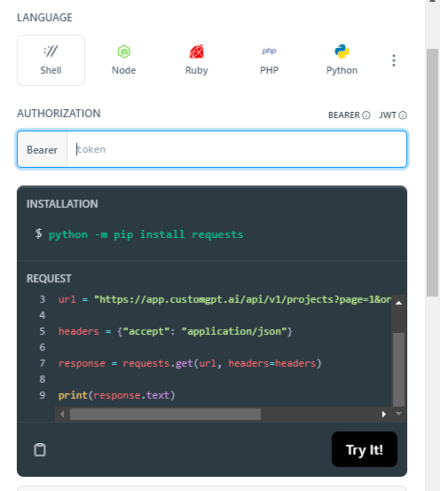
Task: Click the page's main vertical scrollbar
Action: 433,172
